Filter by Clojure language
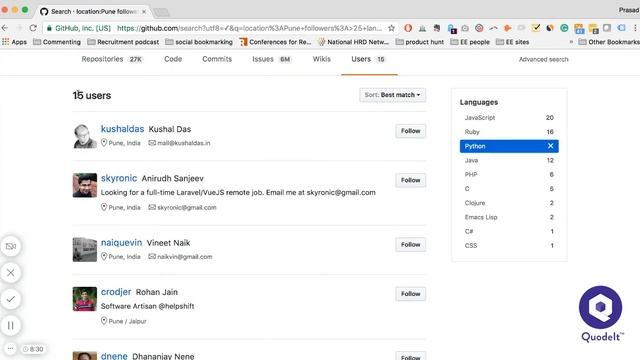The image size is (640, 360). [509, 203]
